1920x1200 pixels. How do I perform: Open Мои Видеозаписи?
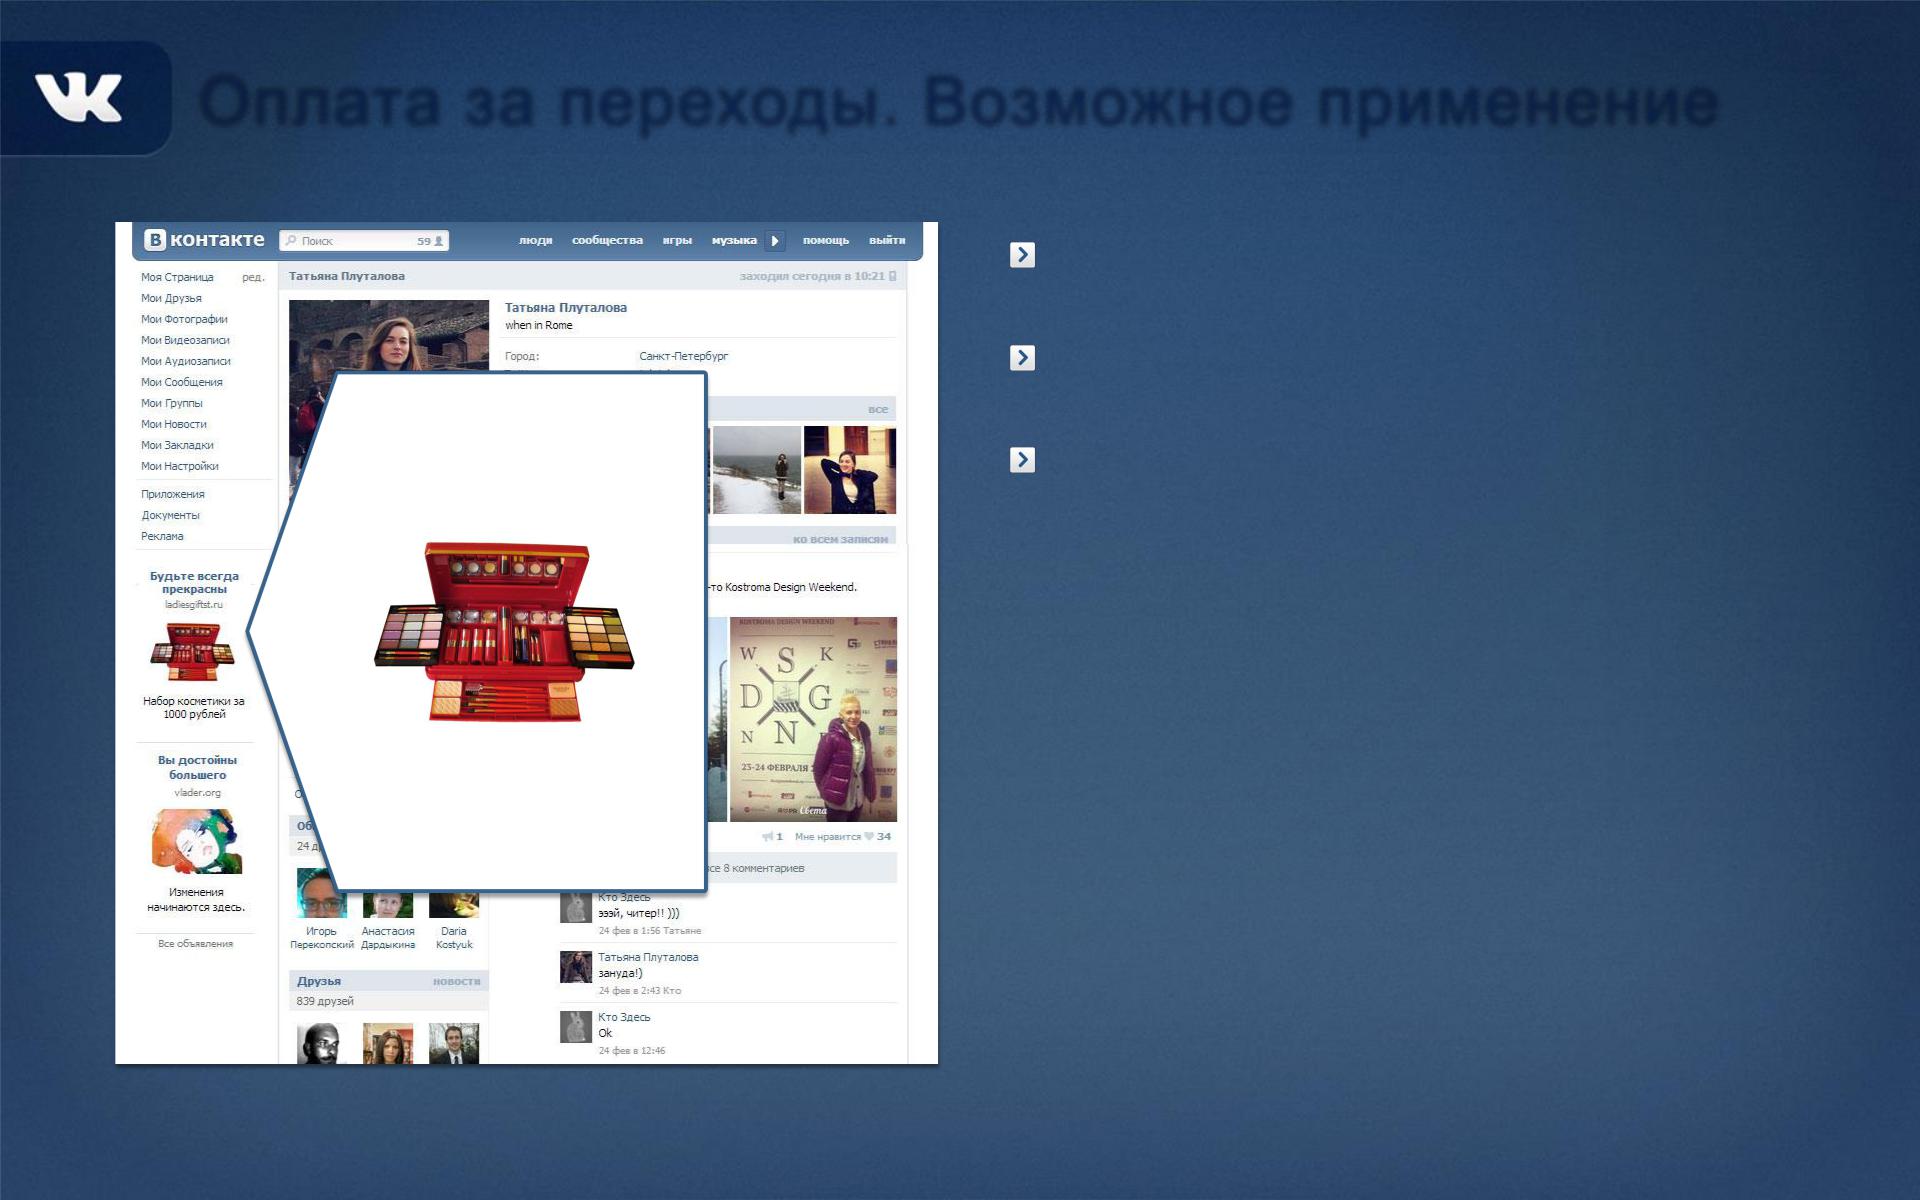pos(185,340)
